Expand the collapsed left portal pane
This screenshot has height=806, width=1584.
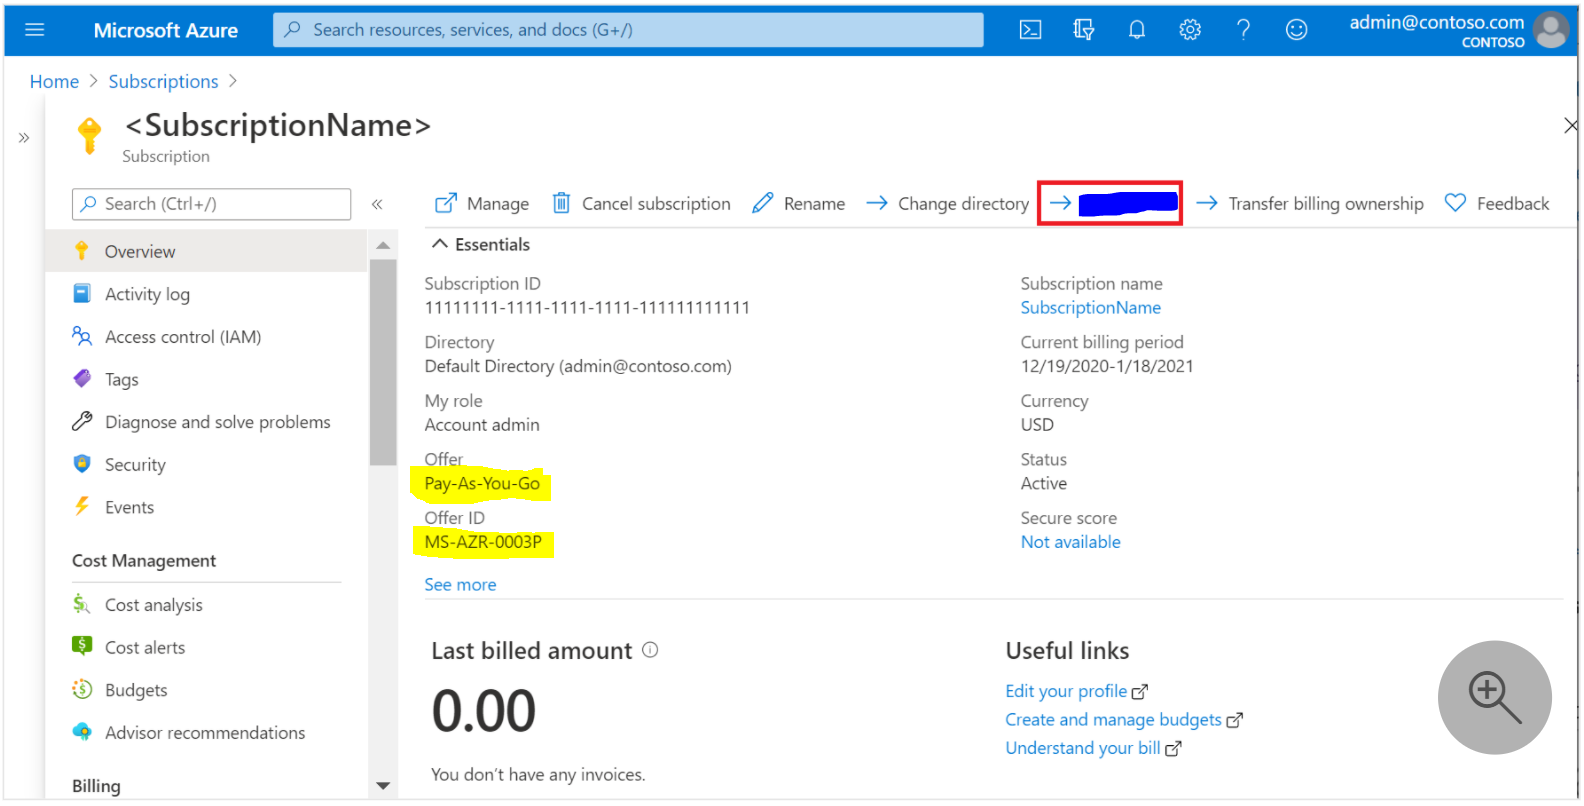(24, 138)
